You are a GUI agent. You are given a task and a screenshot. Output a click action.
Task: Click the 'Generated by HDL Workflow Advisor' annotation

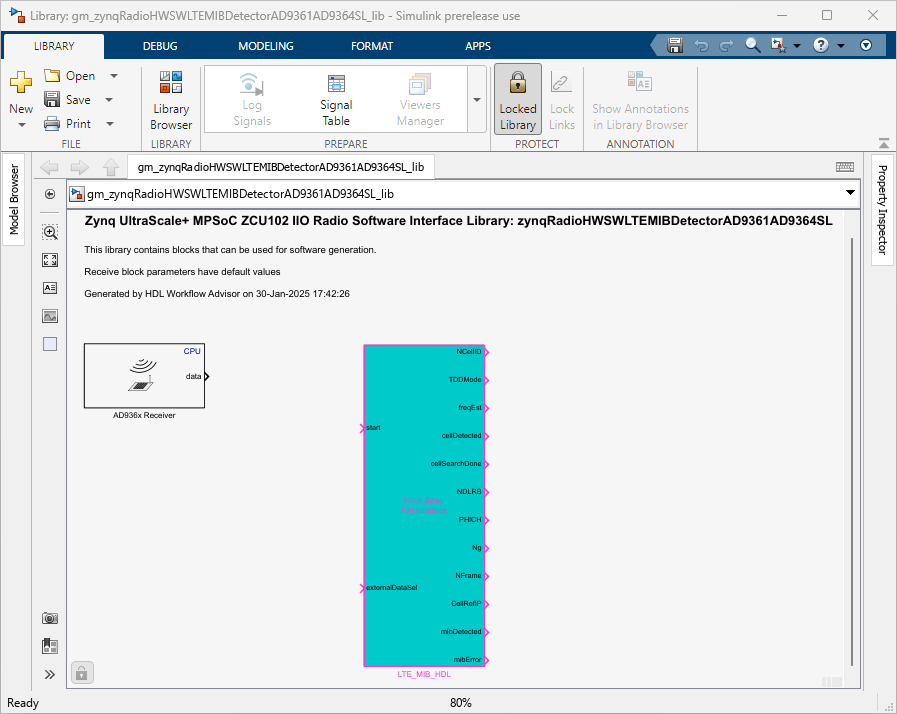(x=217, y=293)
